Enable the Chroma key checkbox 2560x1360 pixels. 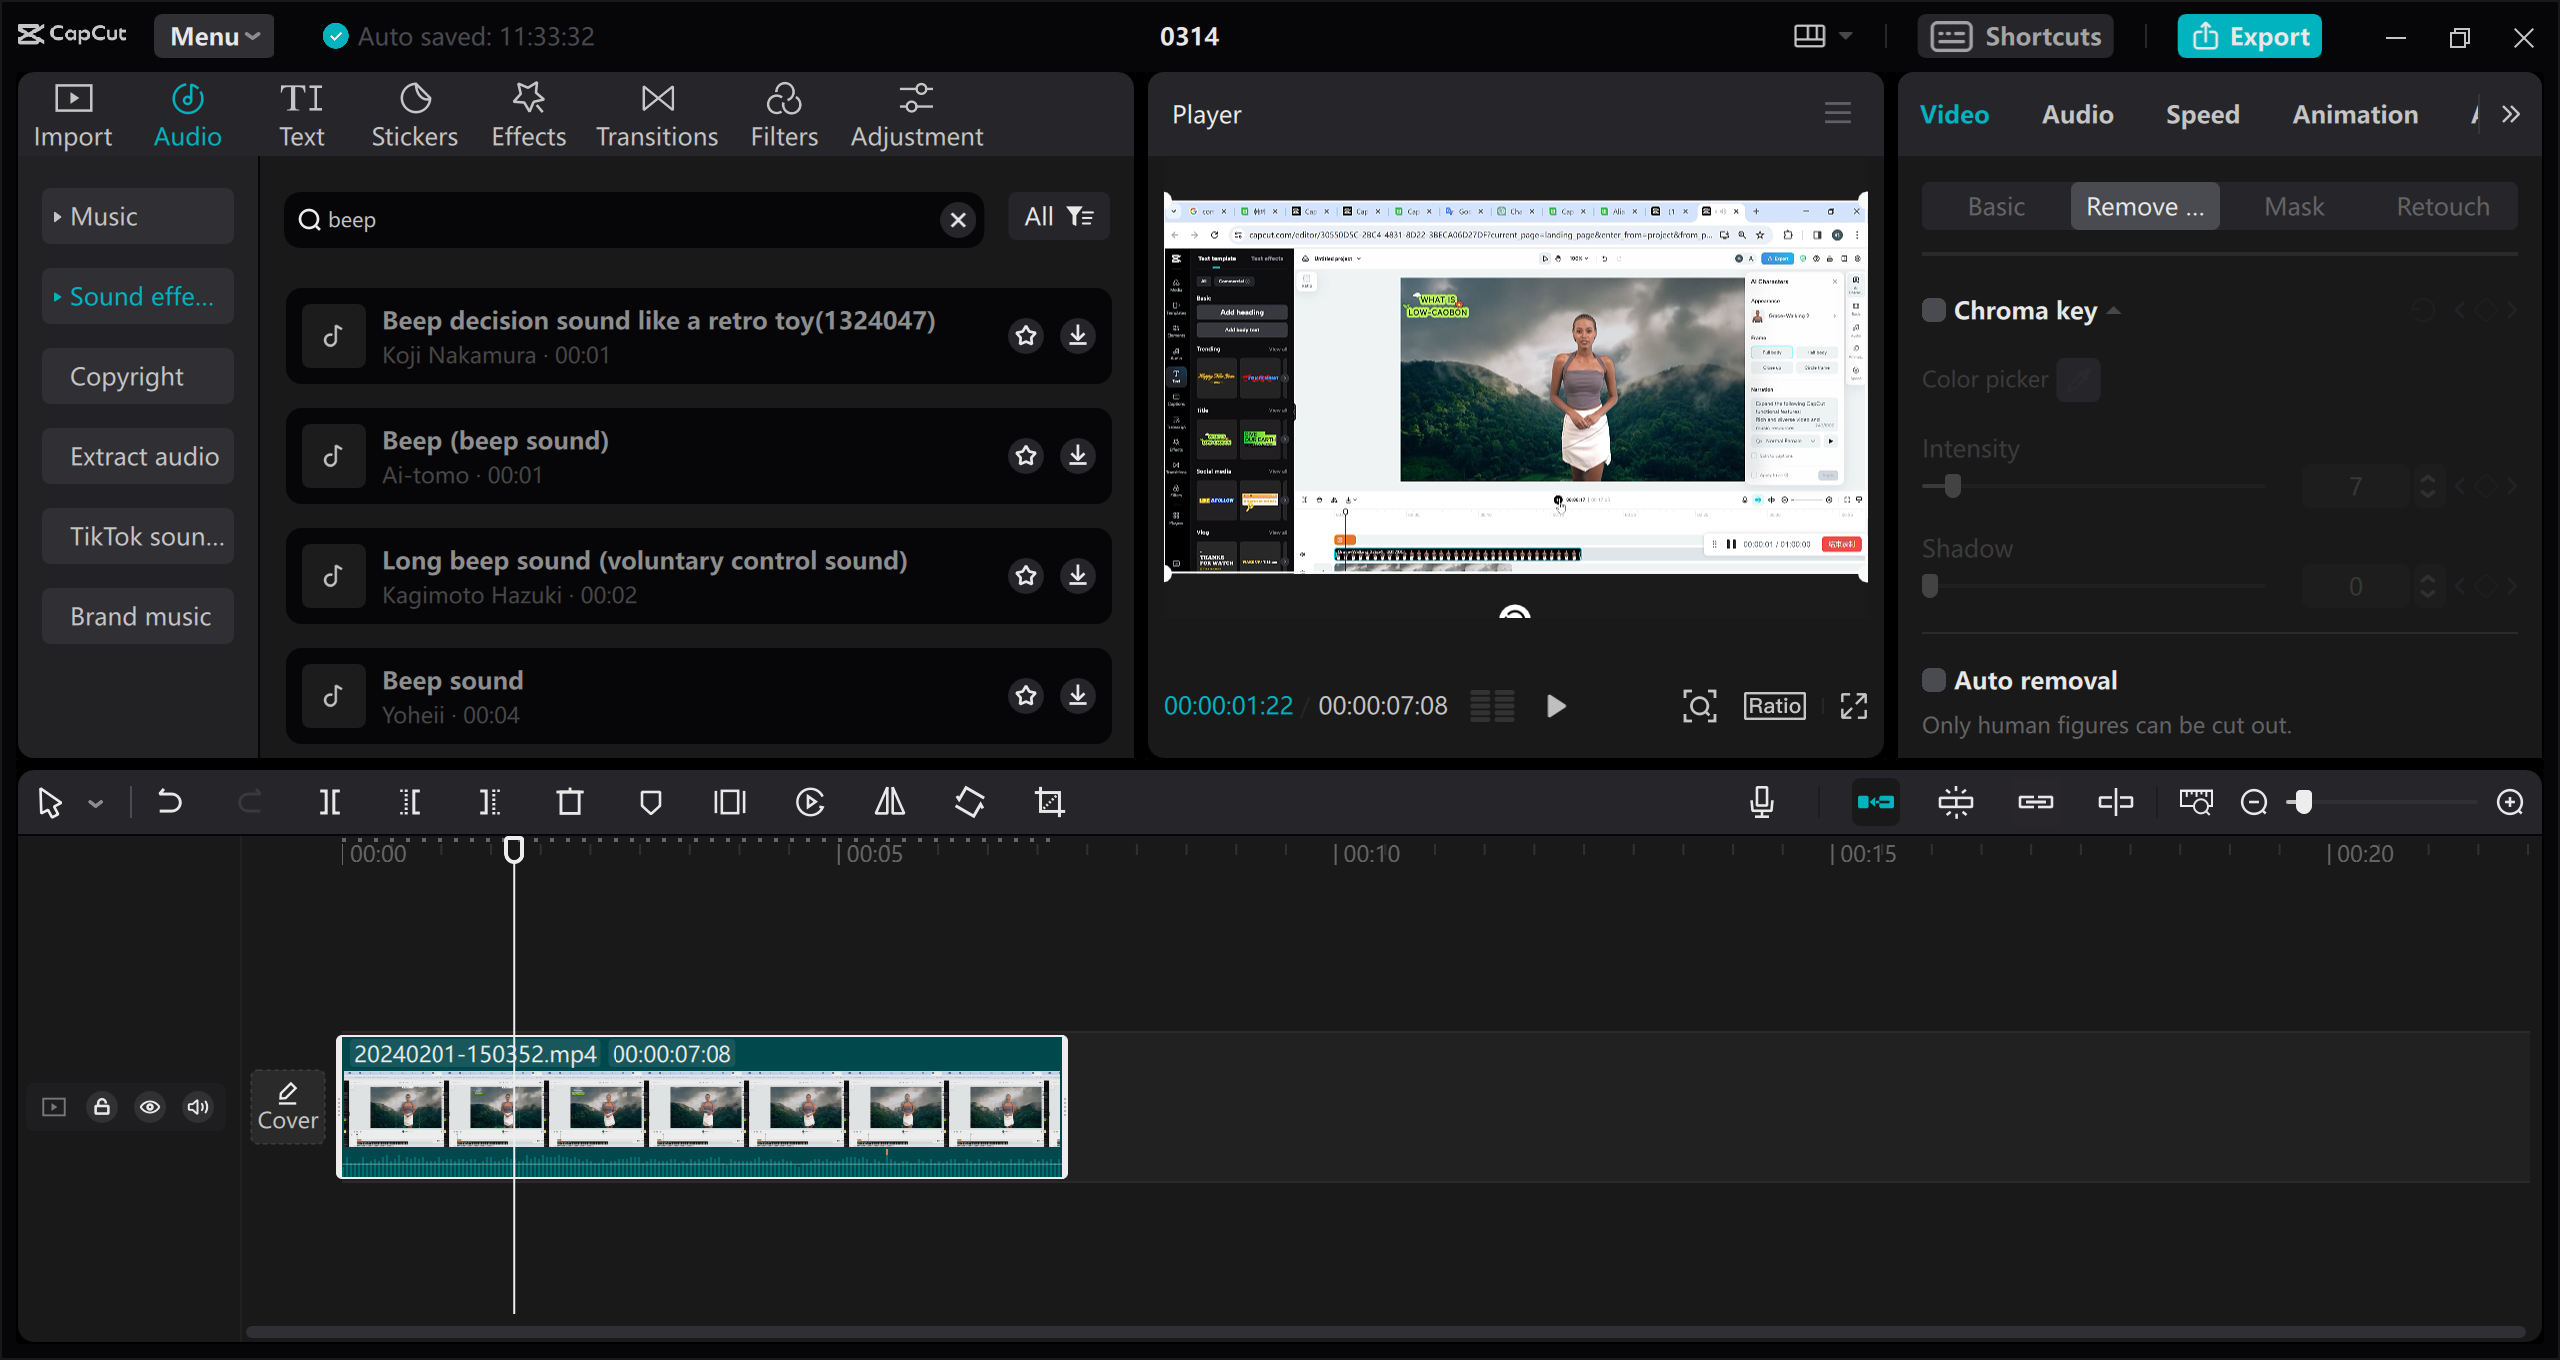[x=1933, y=311]
